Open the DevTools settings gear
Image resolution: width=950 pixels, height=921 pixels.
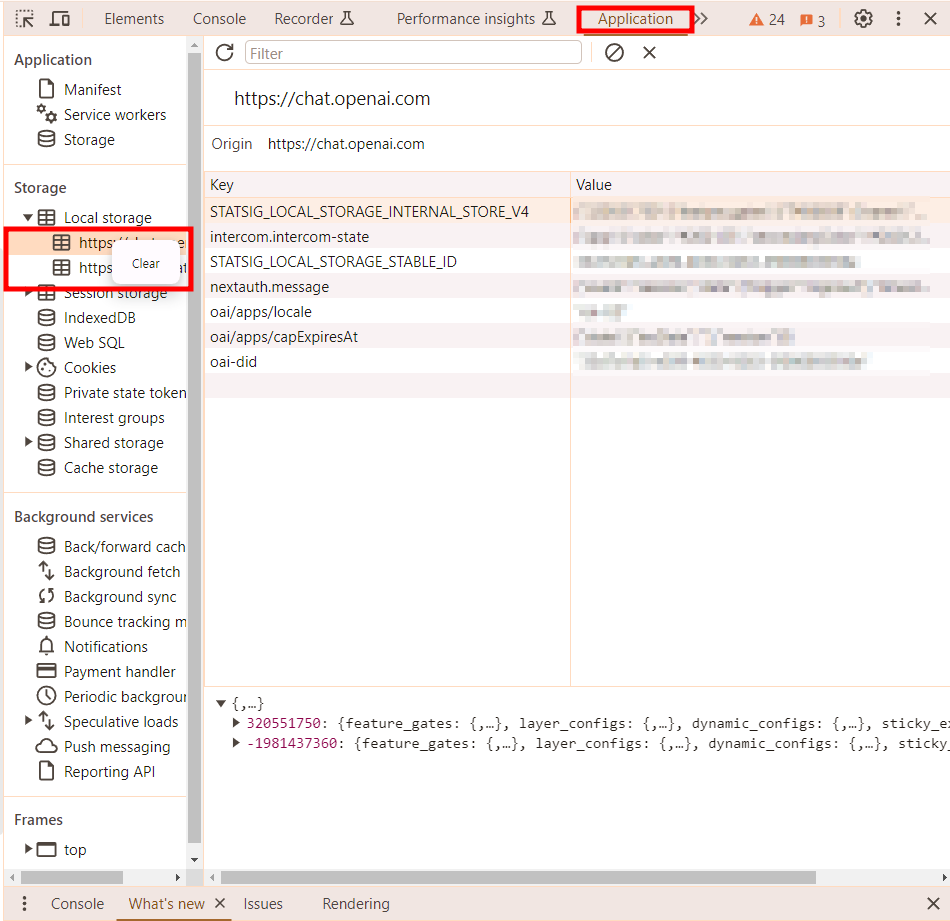863,19
